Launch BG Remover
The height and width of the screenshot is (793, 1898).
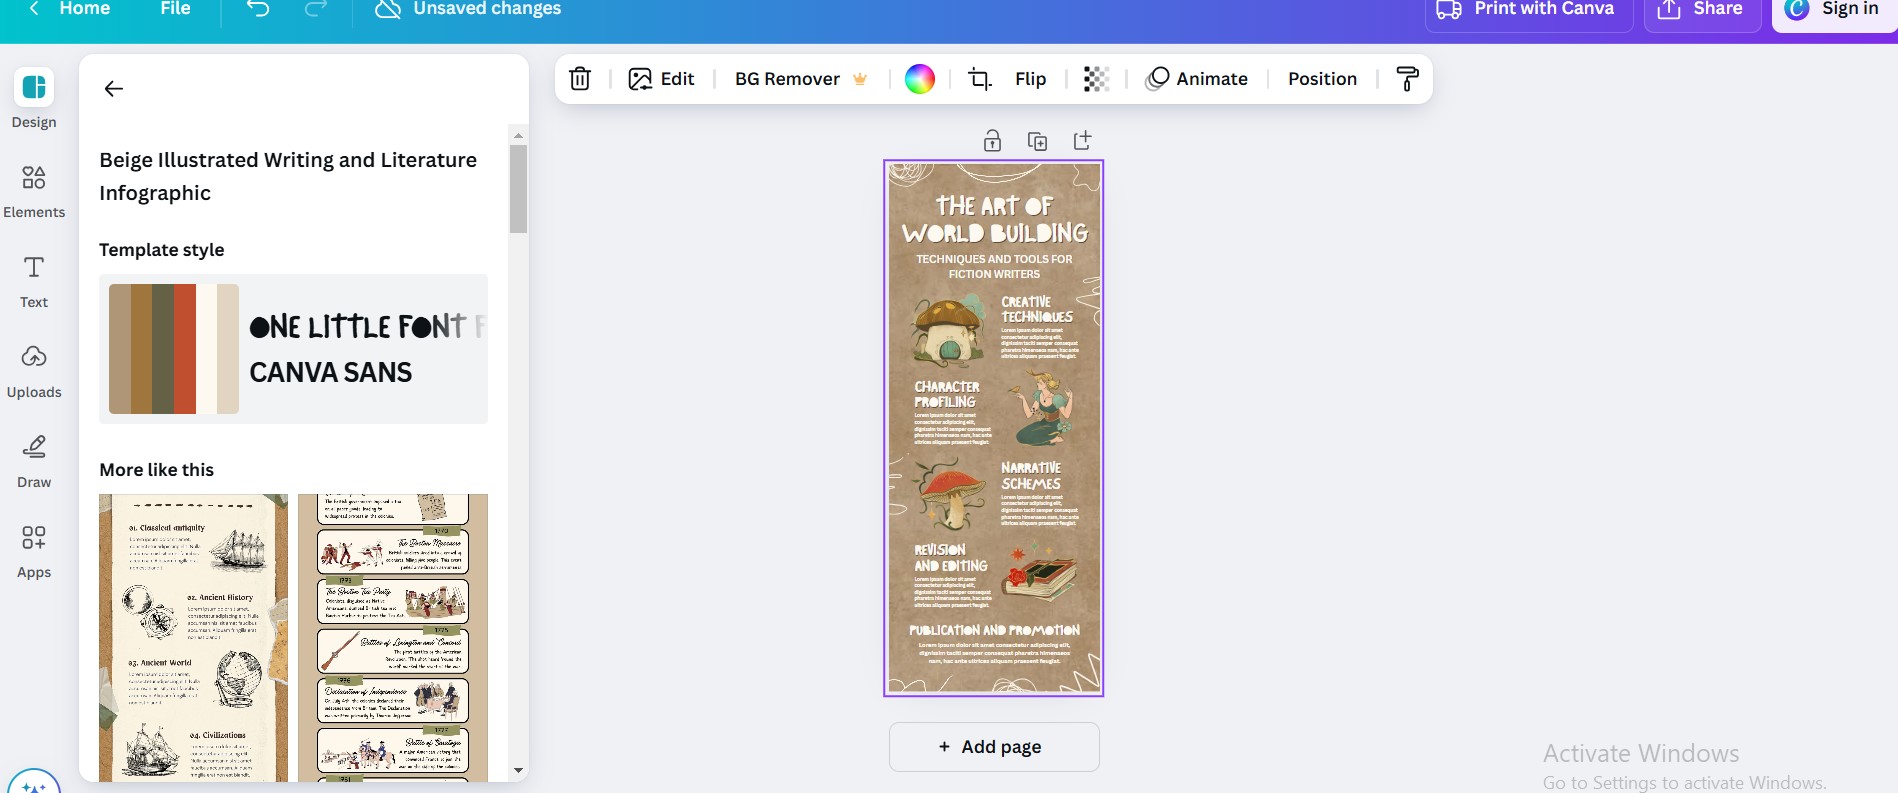pos(801,79)
